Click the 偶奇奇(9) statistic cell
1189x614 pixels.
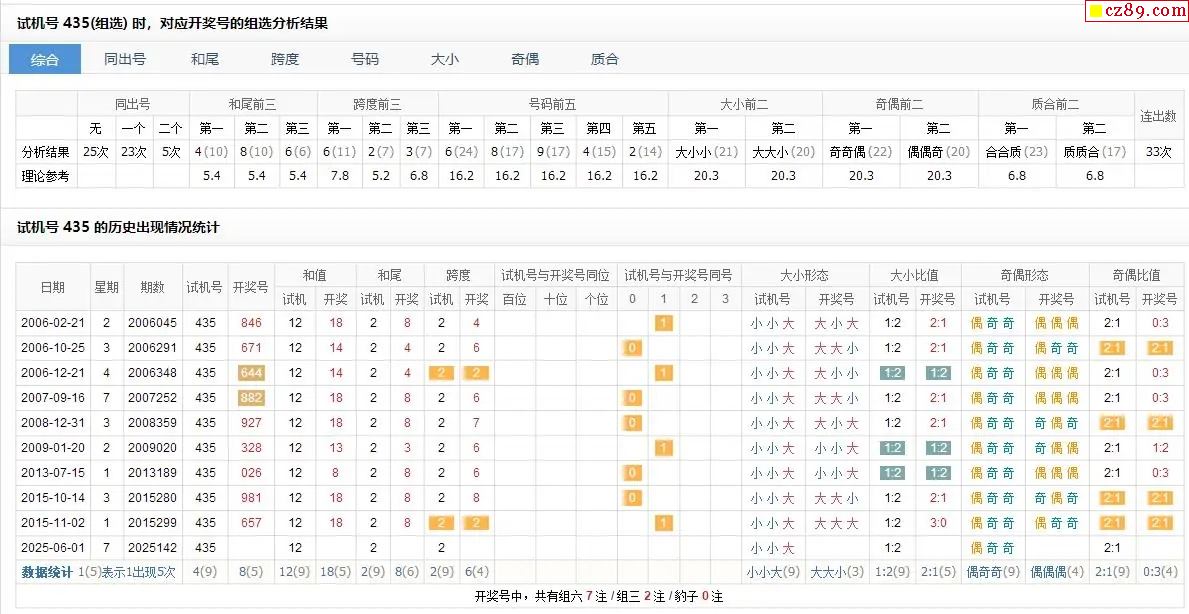point(993,572)
